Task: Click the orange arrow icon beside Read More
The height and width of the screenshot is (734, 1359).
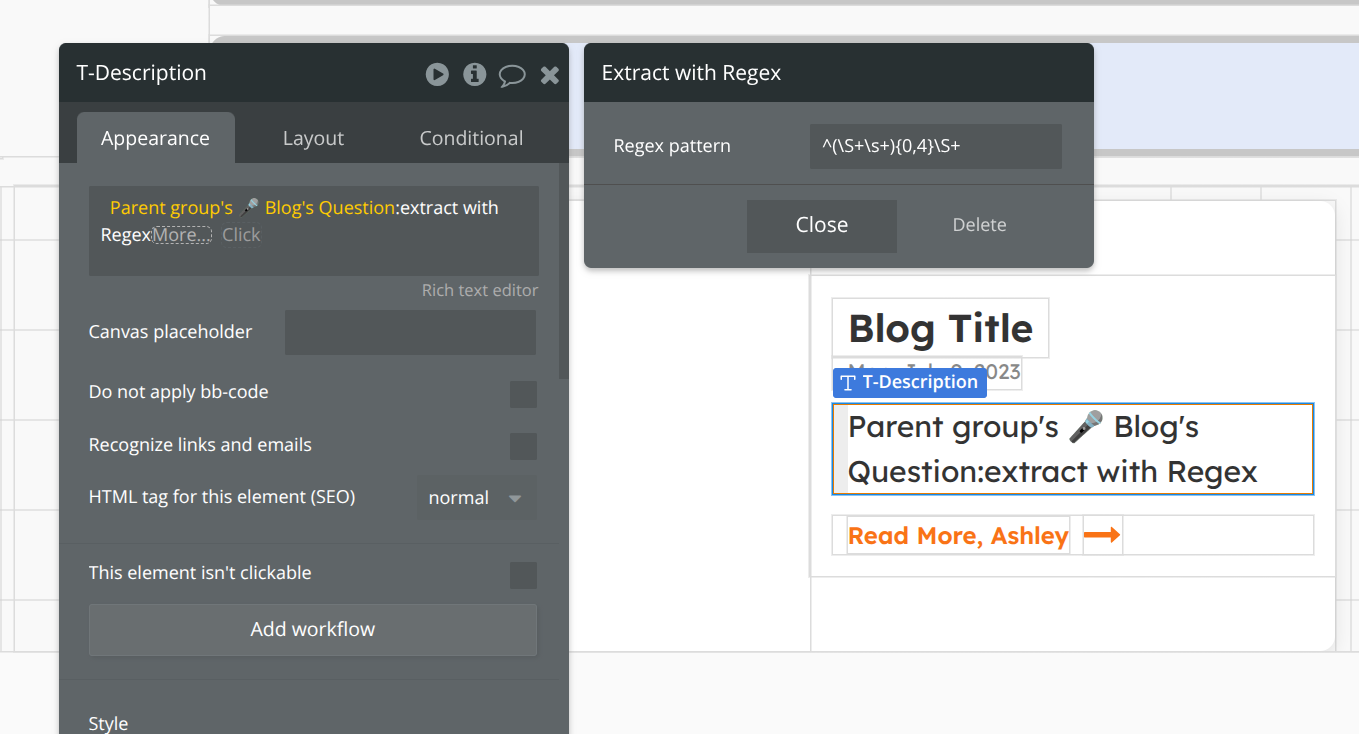Action: click(x=1102, y=535)
